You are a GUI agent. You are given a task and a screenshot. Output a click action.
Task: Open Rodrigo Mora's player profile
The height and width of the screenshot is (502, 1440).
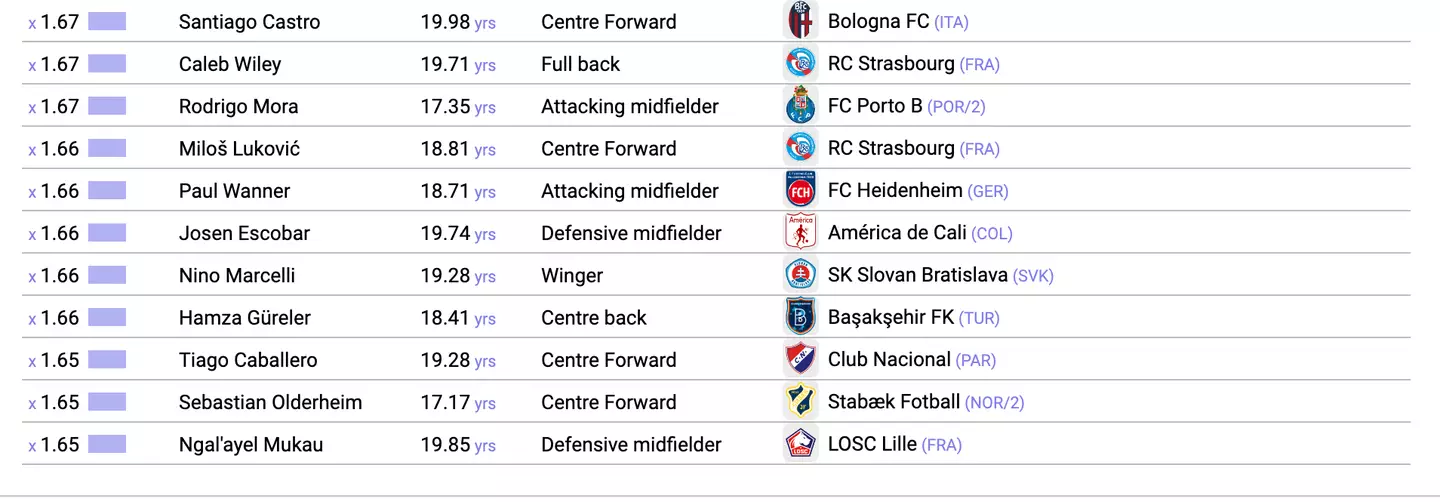[x=238, y=107]
